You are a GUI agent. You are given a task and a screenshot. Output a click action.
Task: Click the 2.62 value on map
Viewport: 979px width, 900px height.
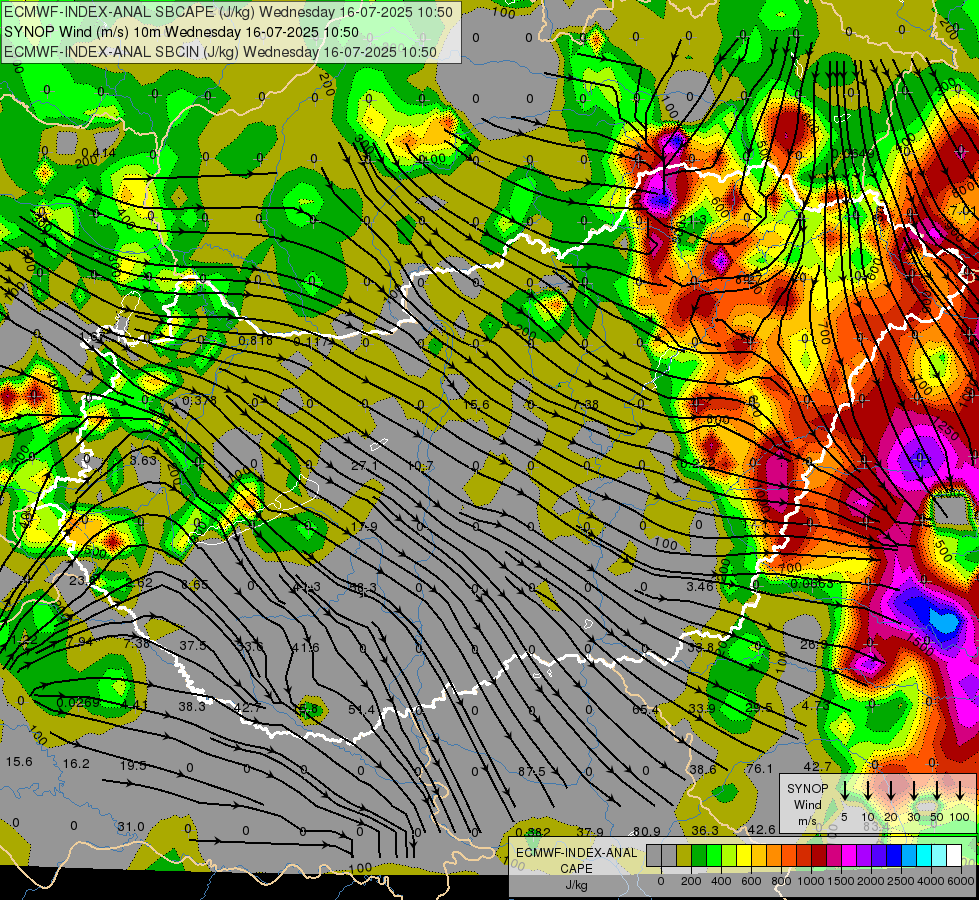coord(139,583)
